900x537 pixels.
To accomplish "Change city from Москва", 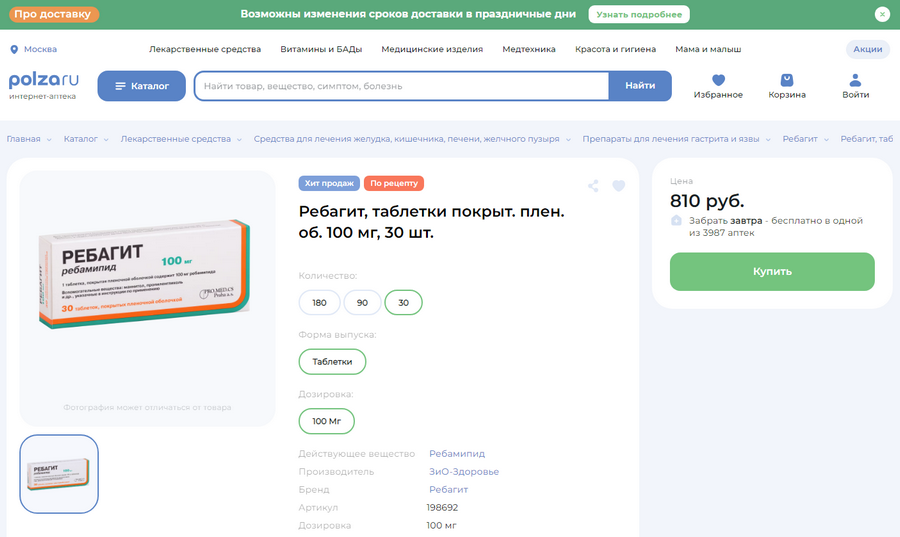I will tap(40, 49).
